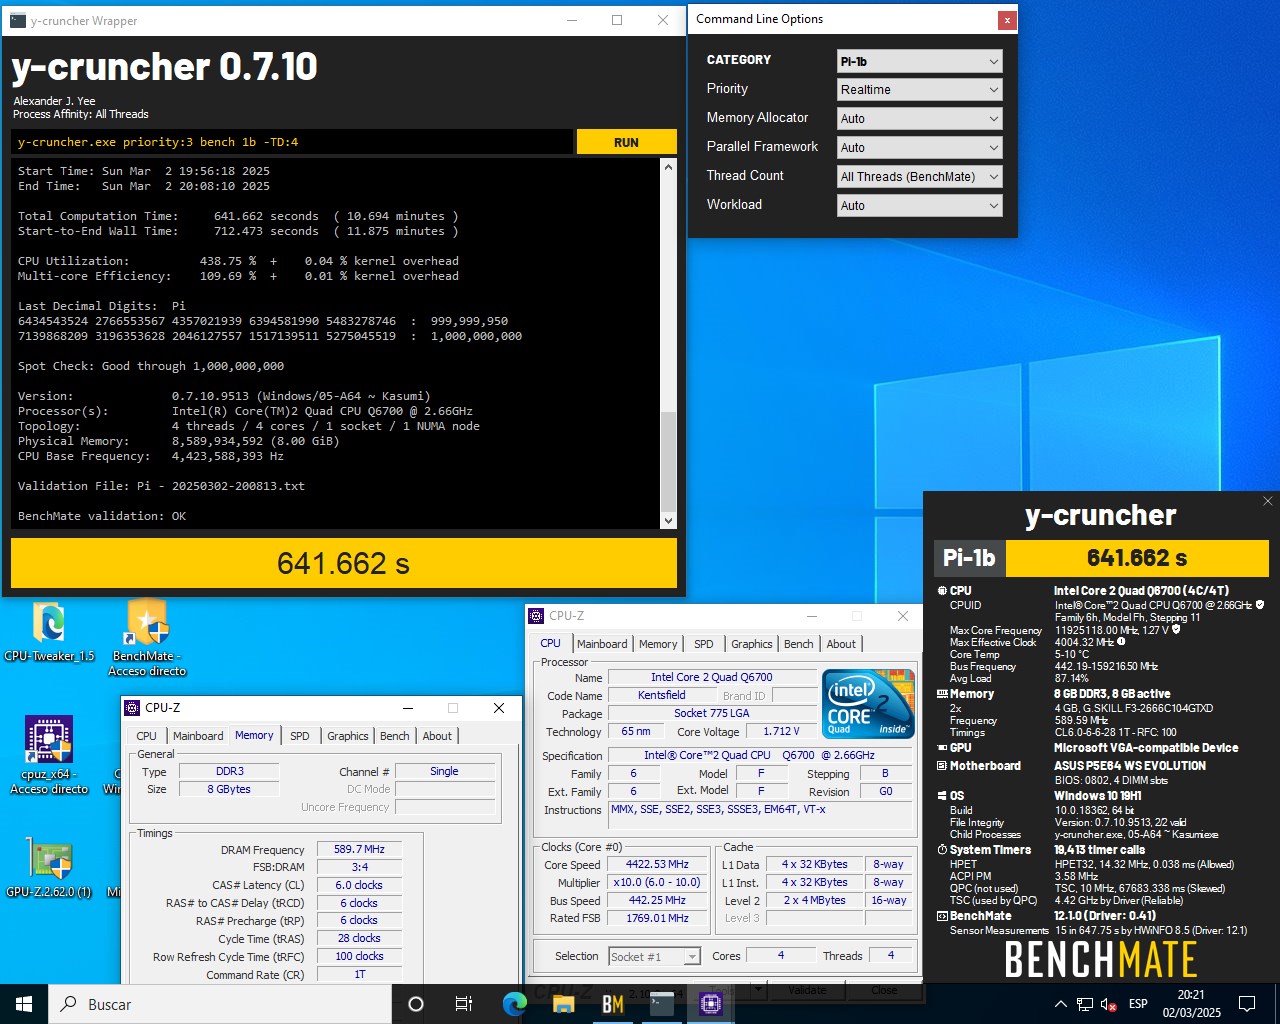Click the Memory module icon in BenchMate panel
This screenshot has height=1024, width=1280.
click(x=942, y=694)
